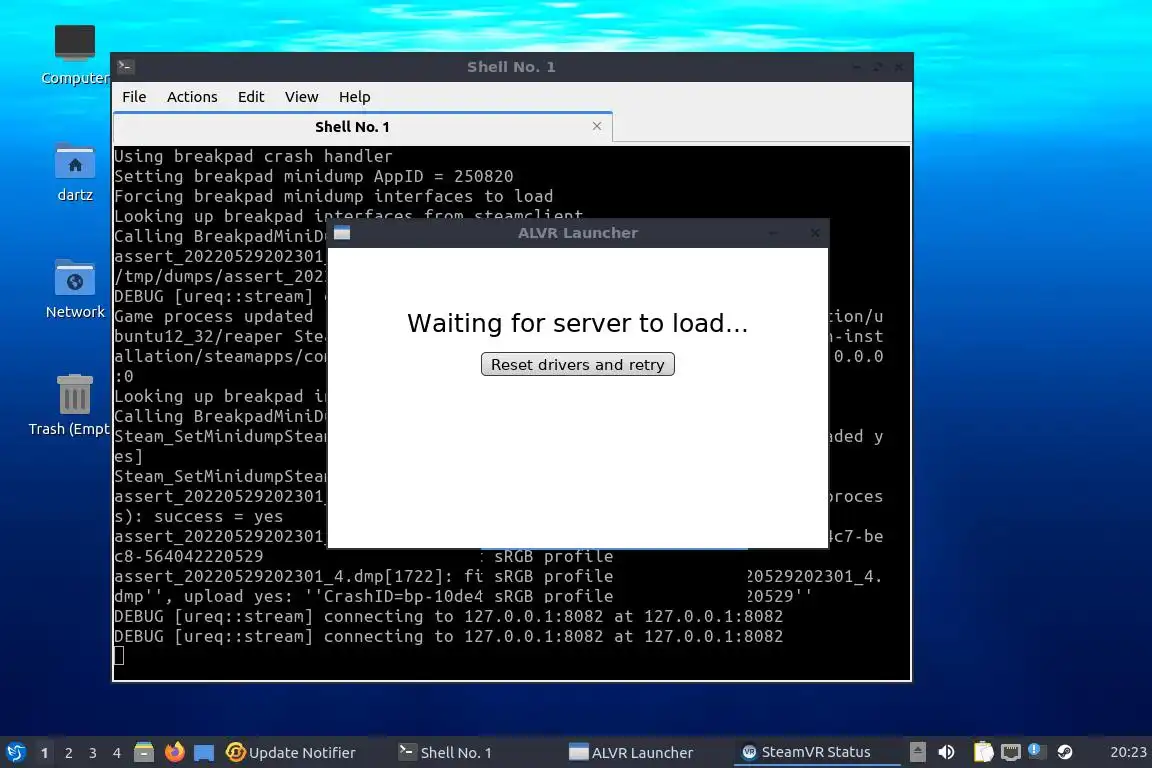This screenshot has width=1152, height=768.
Task: Click the Reset drivers and retry button
Action: pyautogui.click(x=577, y=365)
